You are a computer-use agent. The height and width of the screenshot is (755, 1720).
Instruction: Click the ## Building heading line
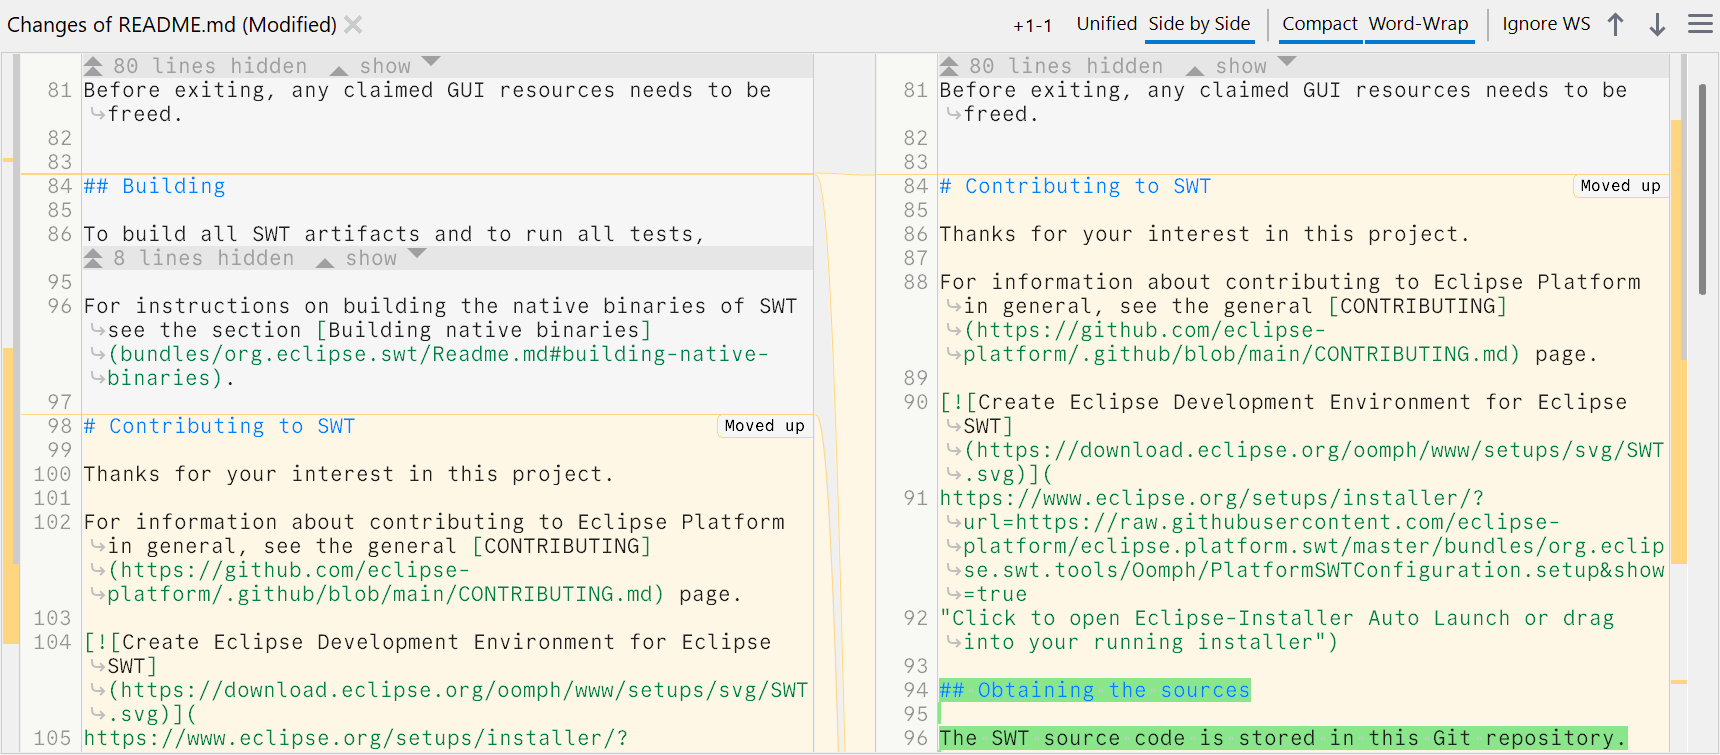(x=154, y=186)
